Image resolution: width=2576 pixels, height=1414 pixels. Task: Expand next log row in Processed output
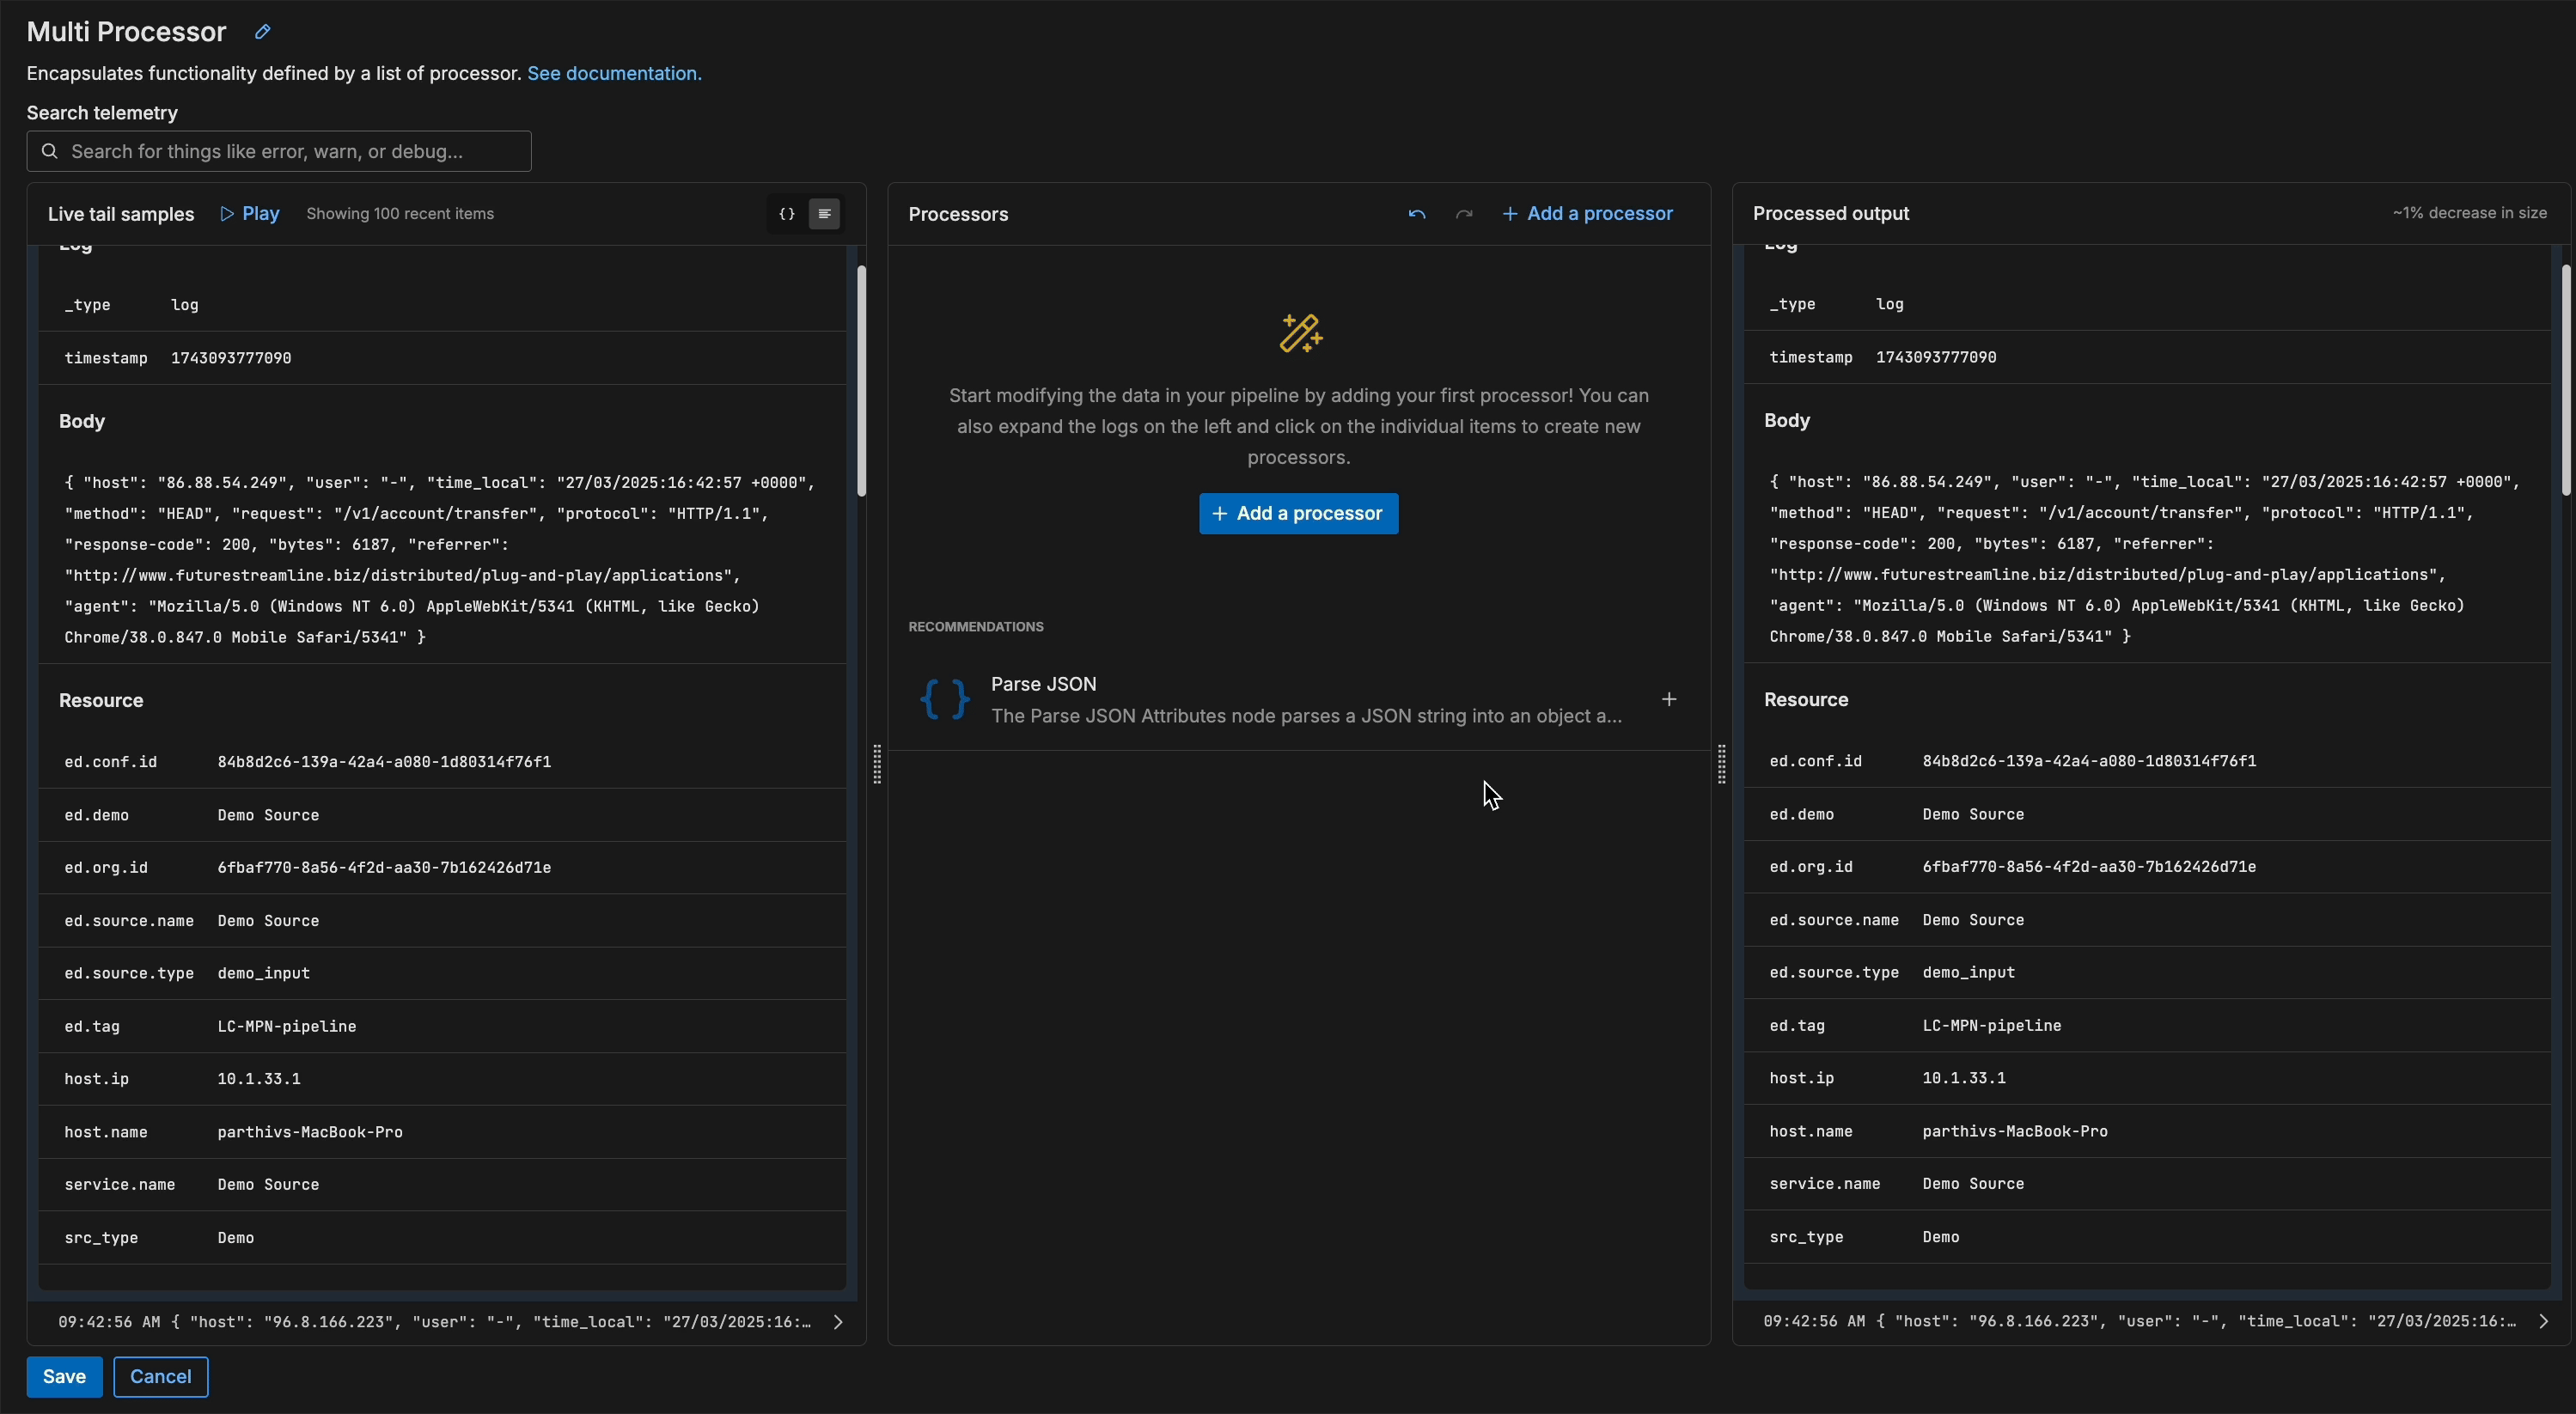pyautogui.click(x=2543, y=1321)
